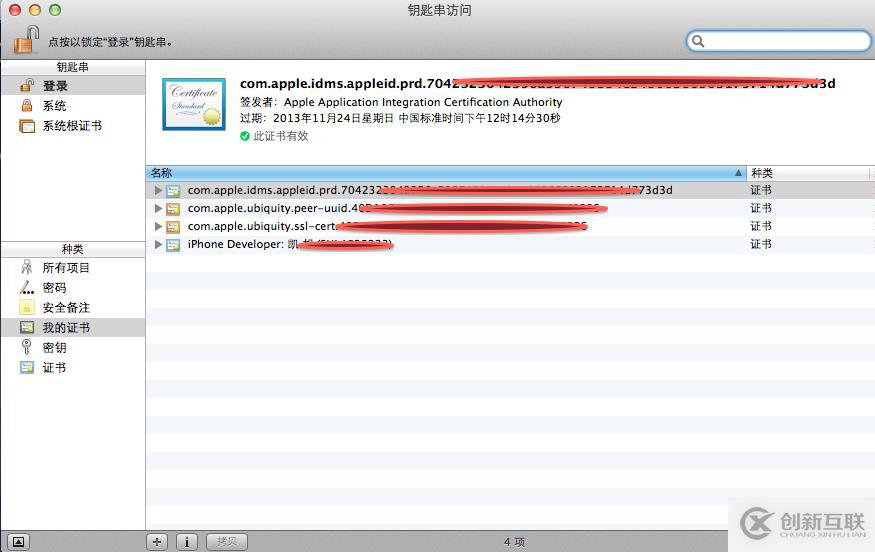Viewport: 875px width, 552px height.
Task: Click the 安全备注 note icon
Action: tap(27, 307)
